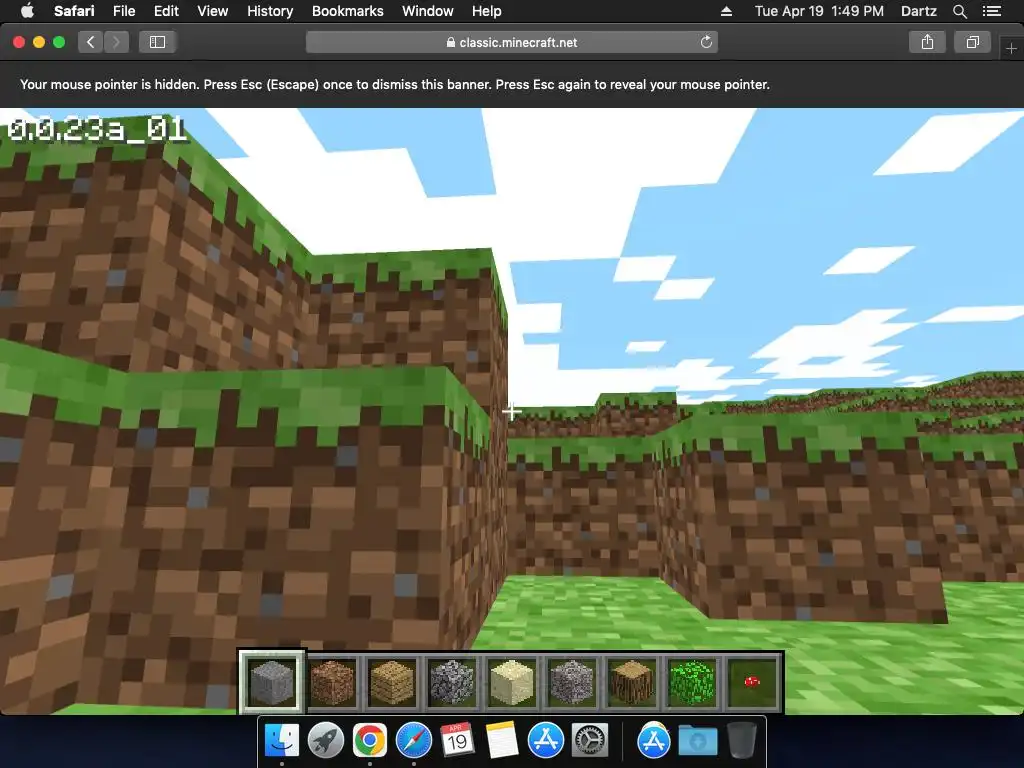Select the dirt block in hotbar
Screen dimensions: 1024x768
tap(332, 682)
